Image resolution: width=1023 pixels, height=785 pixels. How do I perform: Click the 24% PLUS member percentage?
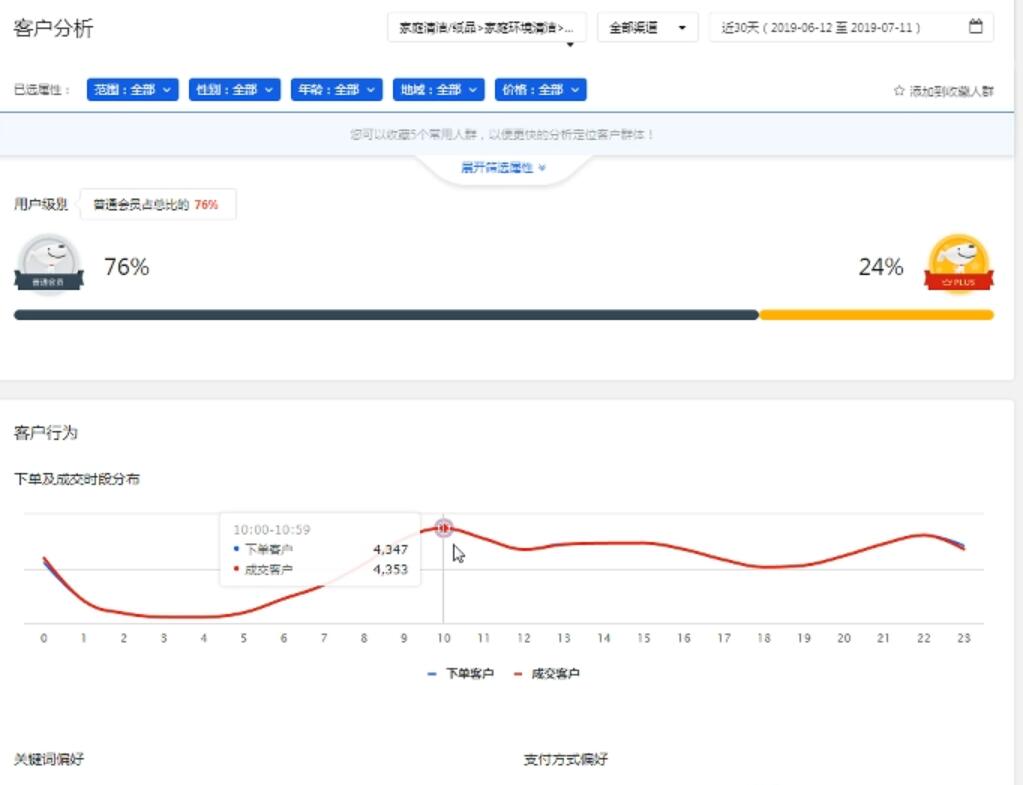coord(881,267)
